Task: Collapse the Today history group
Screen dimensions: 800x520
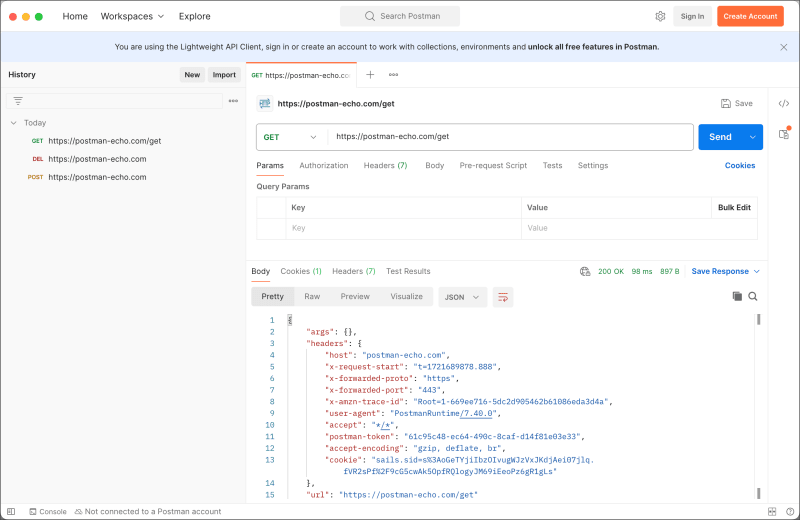Action: coord(14,123)
